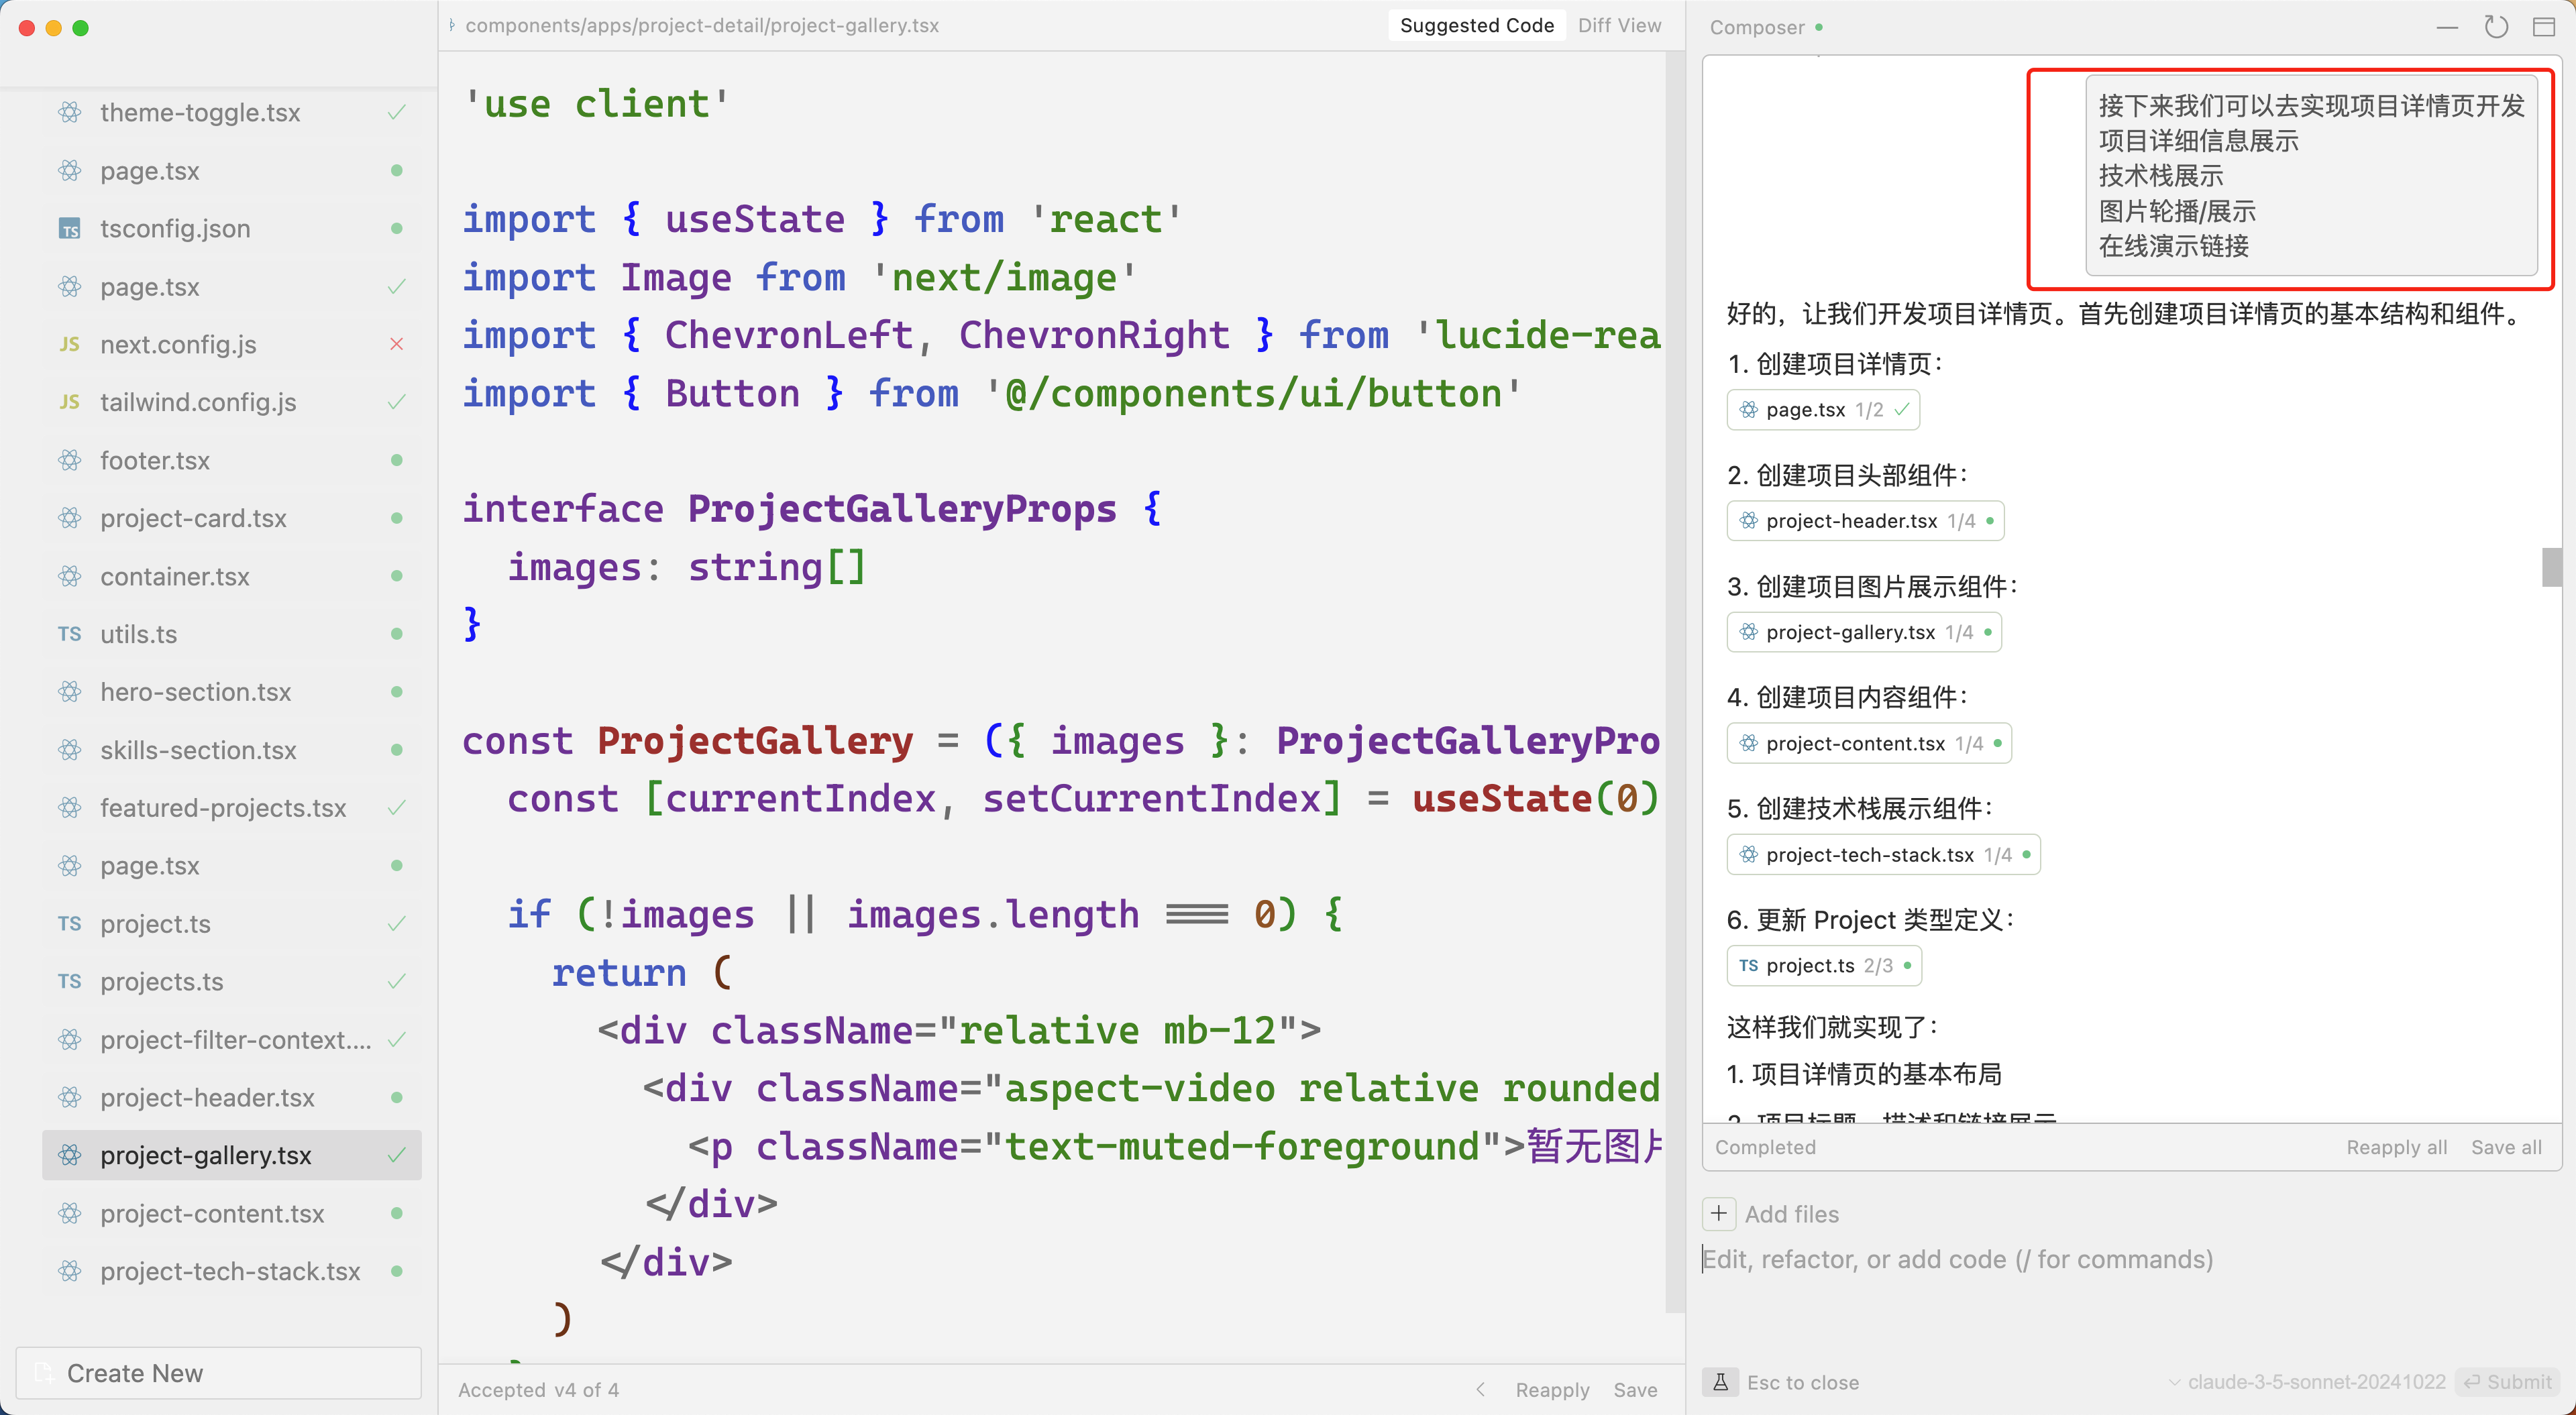This screenshot has width=2576, height=1415.
Task: Open project-header.tsx 1/4 chip in Composer
Action: (x=1865, y=521)
